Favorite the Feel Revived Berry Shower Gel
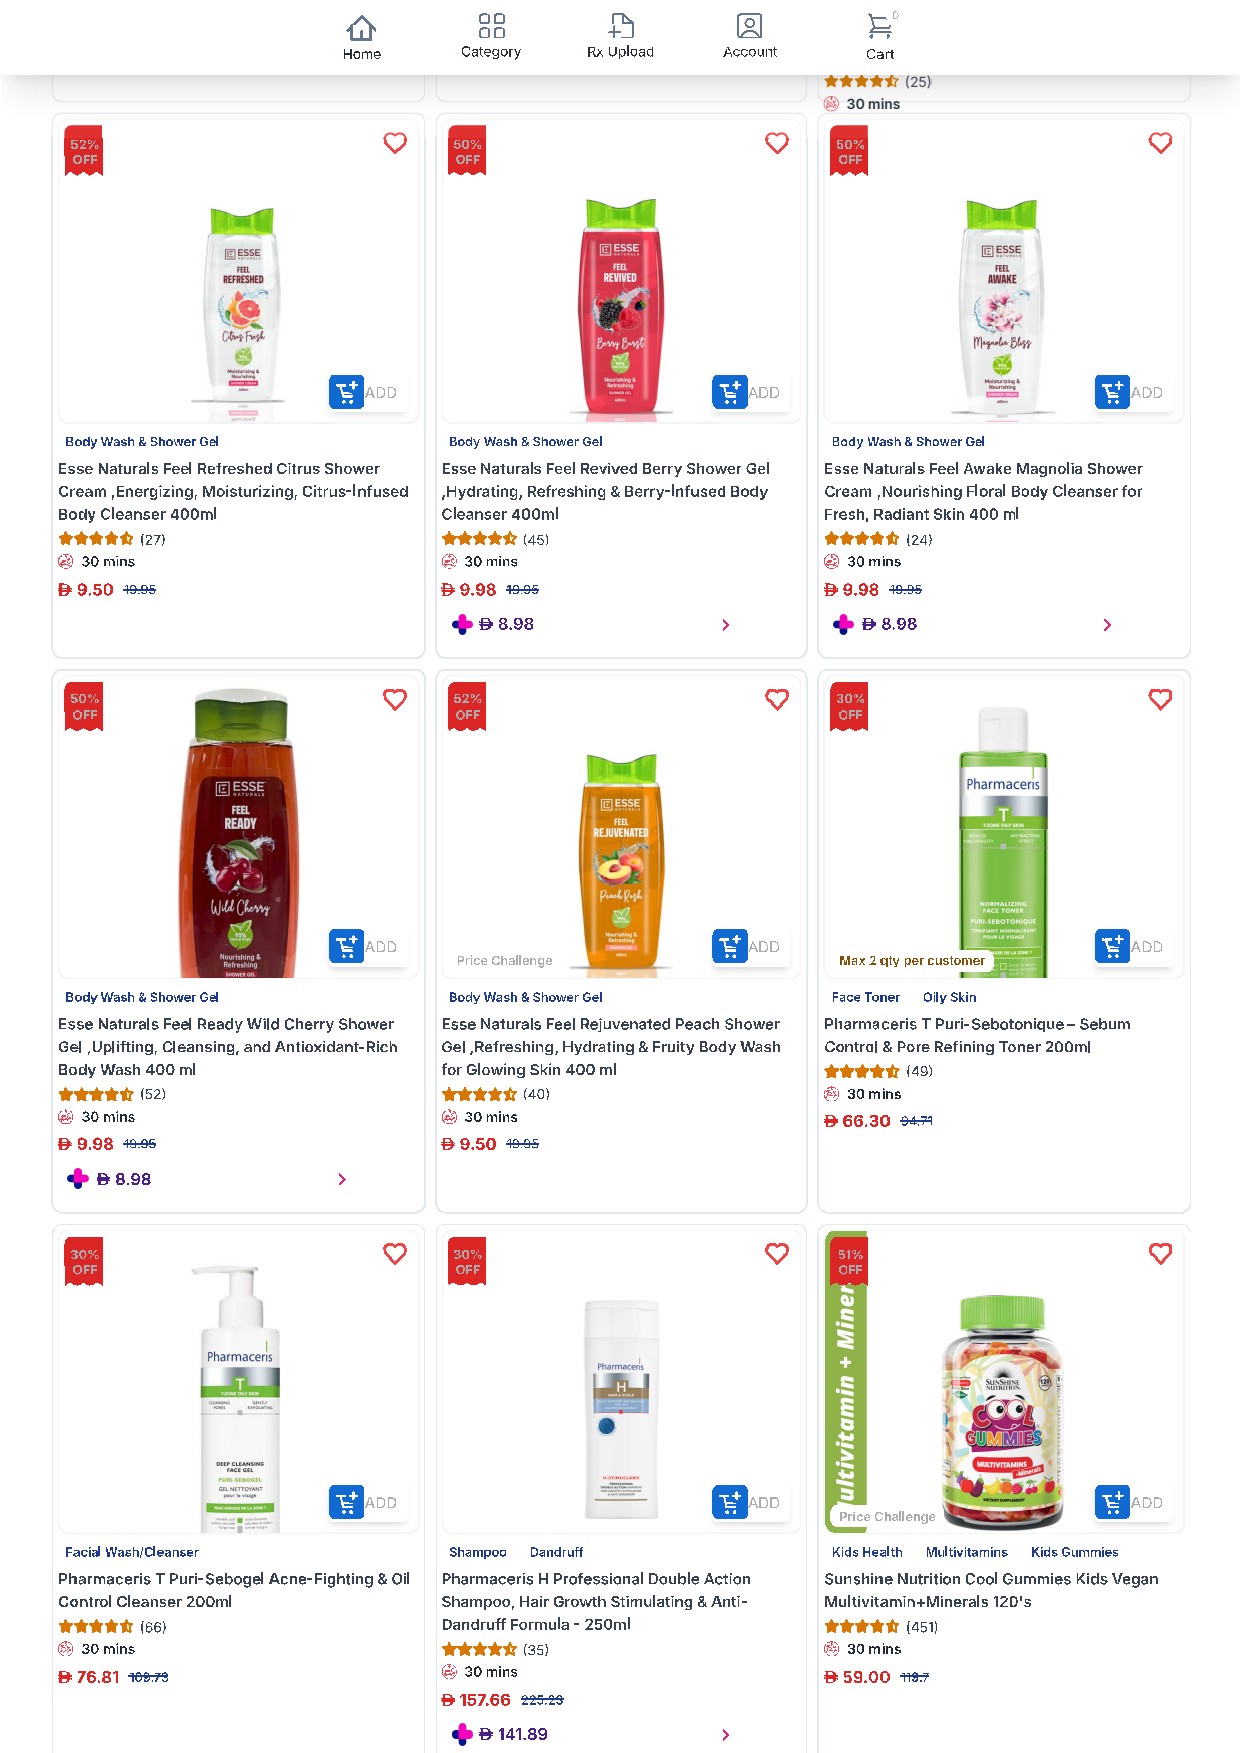Image resolution: width=1240 pixels, height=1753 pixels. [x=777, y=143]
